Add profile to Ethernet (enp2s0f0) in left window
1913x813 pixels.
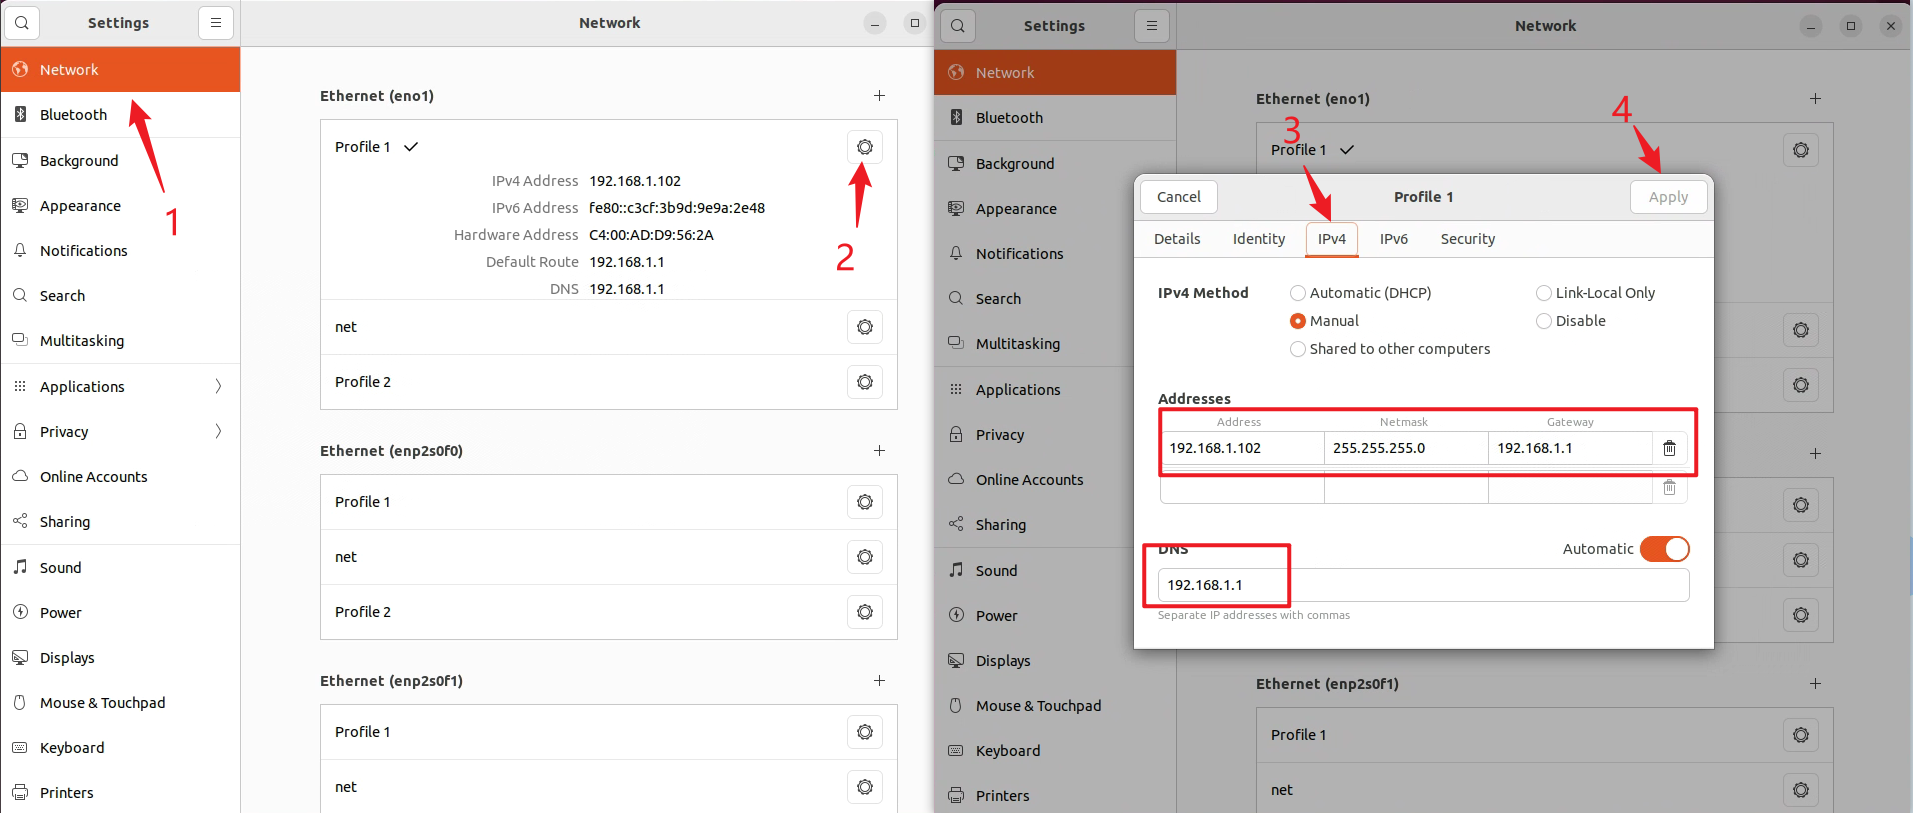click(879, 451)
